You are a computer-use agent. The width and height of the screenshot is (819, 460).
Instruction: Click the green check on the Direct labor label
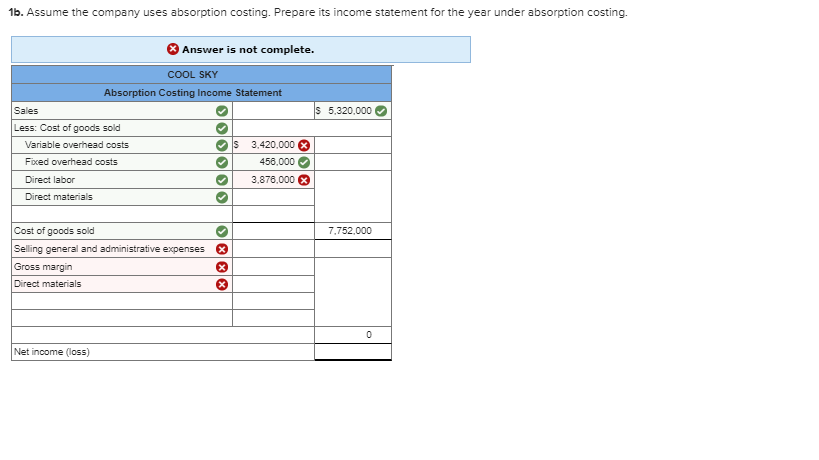[222, 180]
